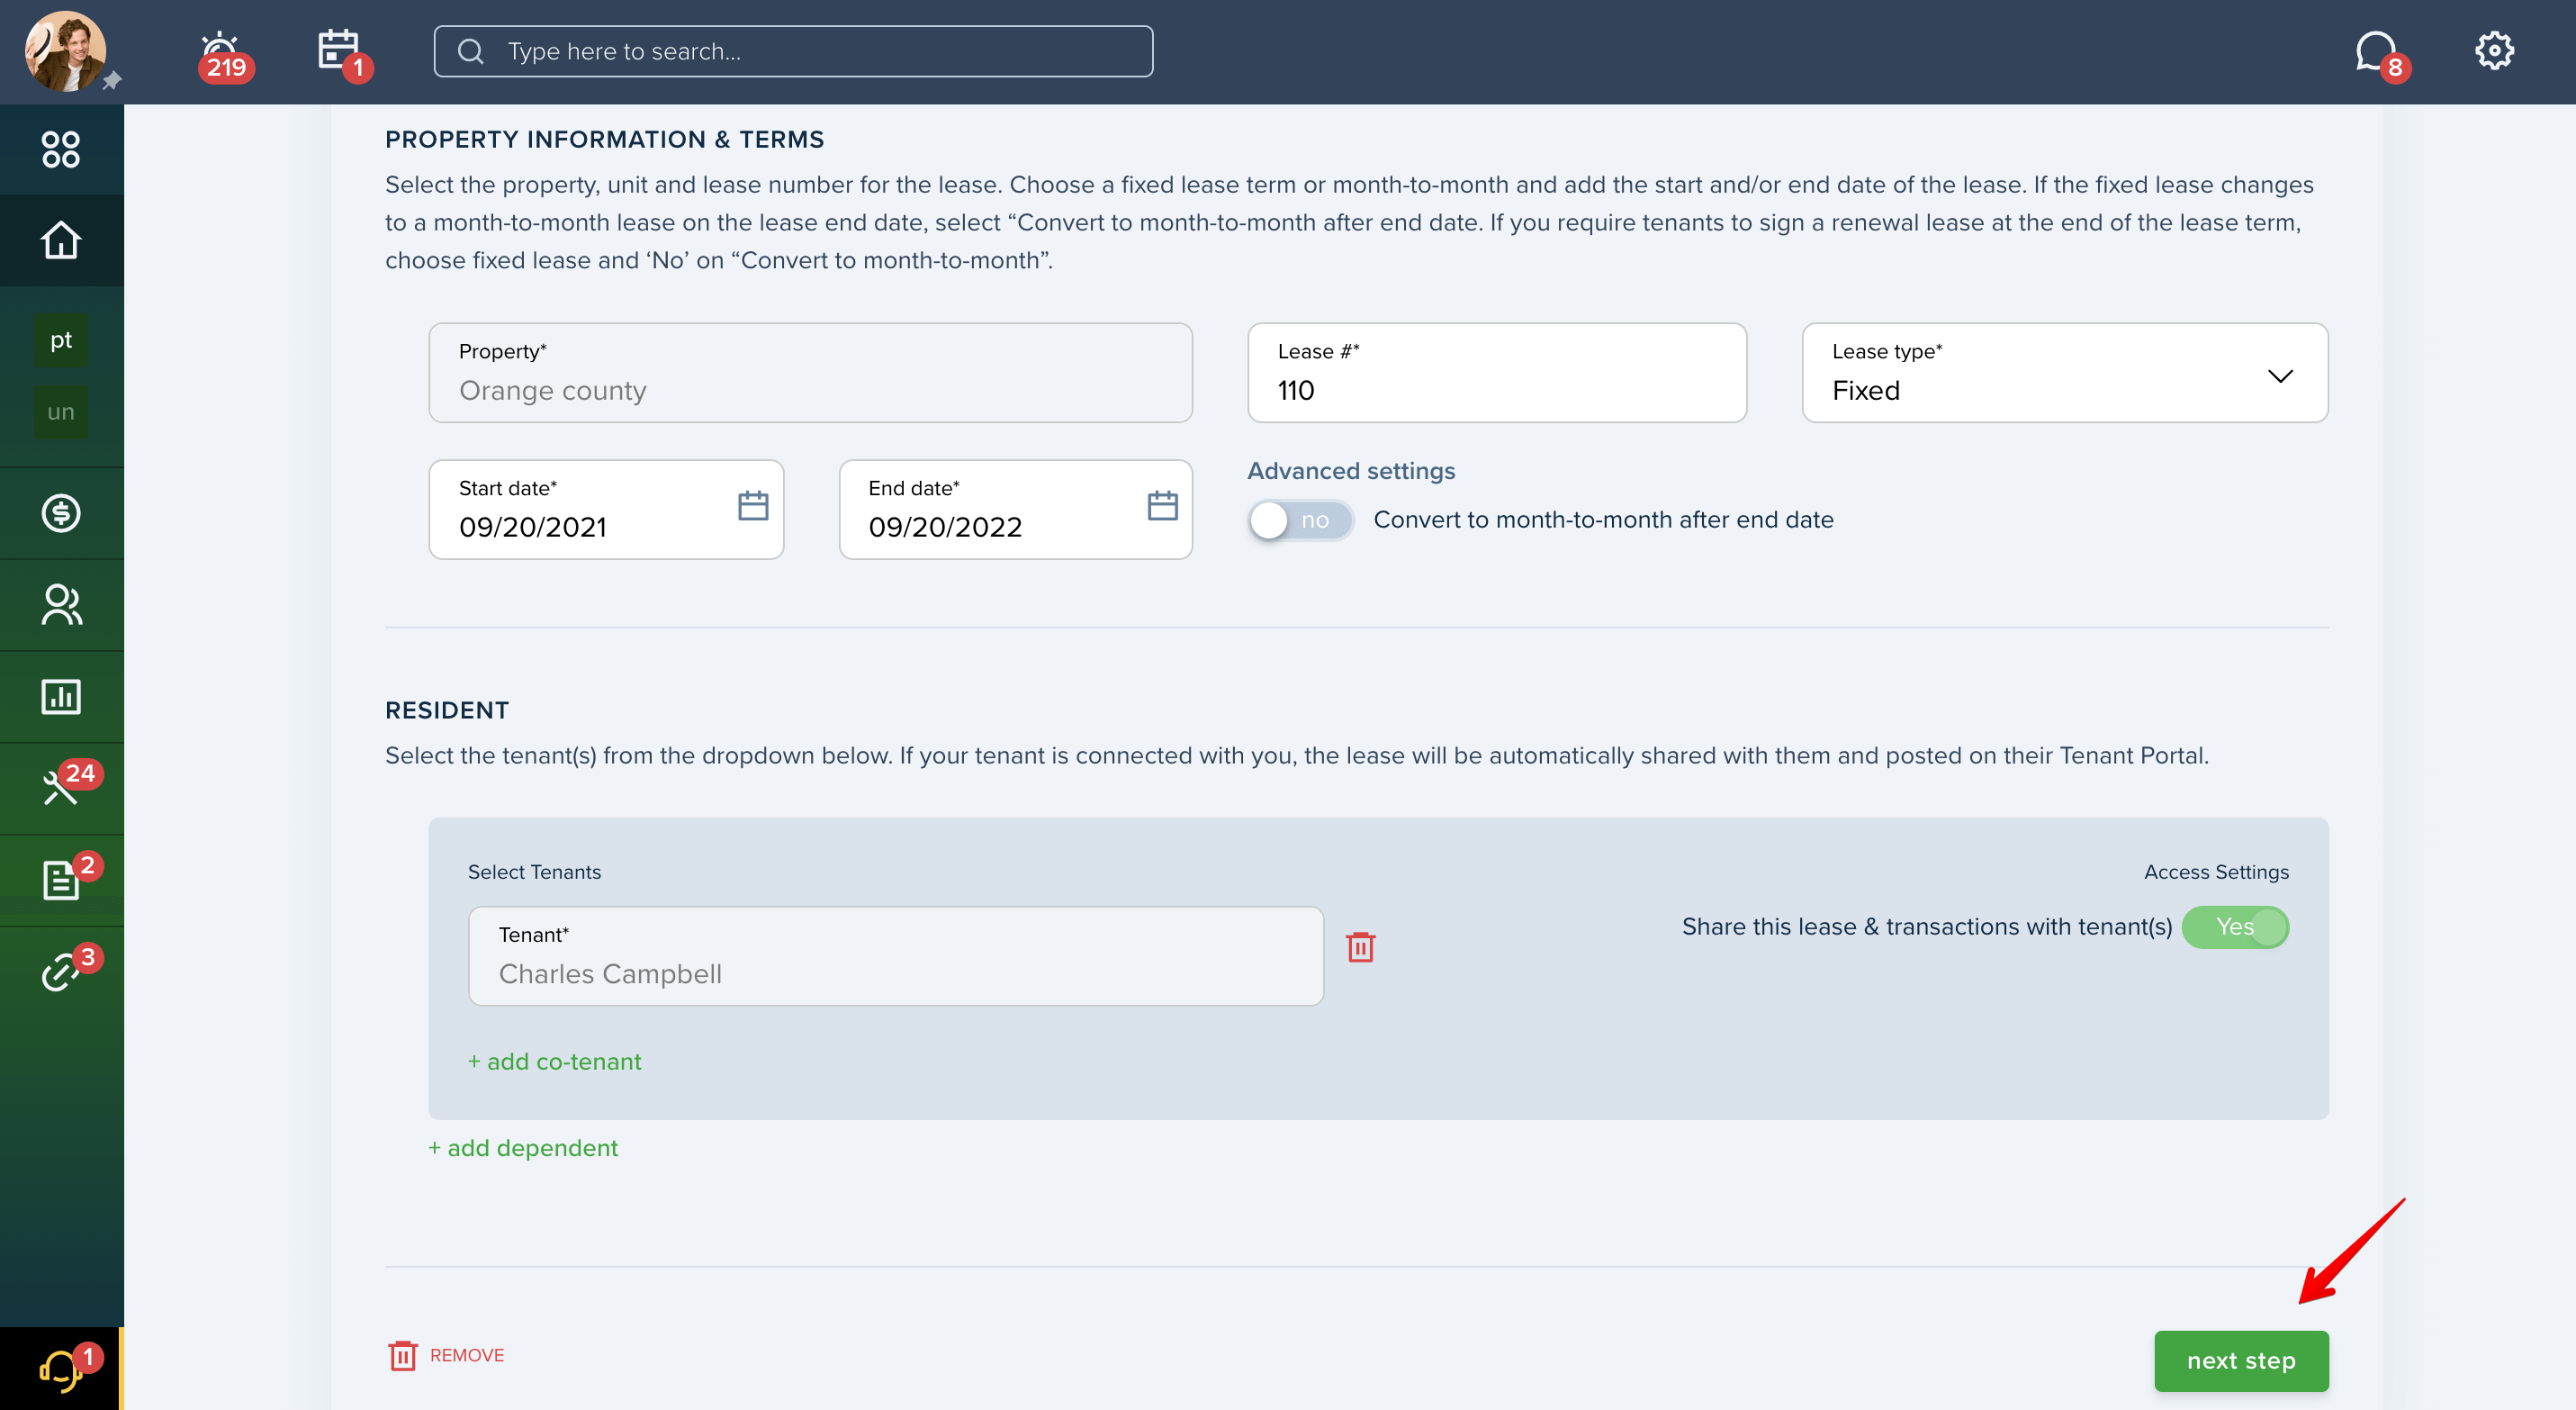Toggle Convert to month-to-month after end date

coord(1300,520)
